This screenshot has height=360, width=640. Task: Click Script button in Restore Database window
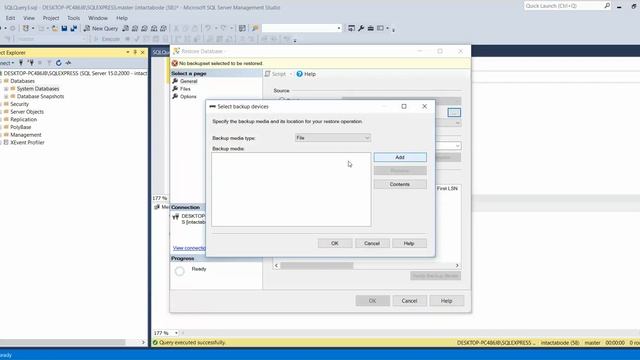[x=276, y=74]
